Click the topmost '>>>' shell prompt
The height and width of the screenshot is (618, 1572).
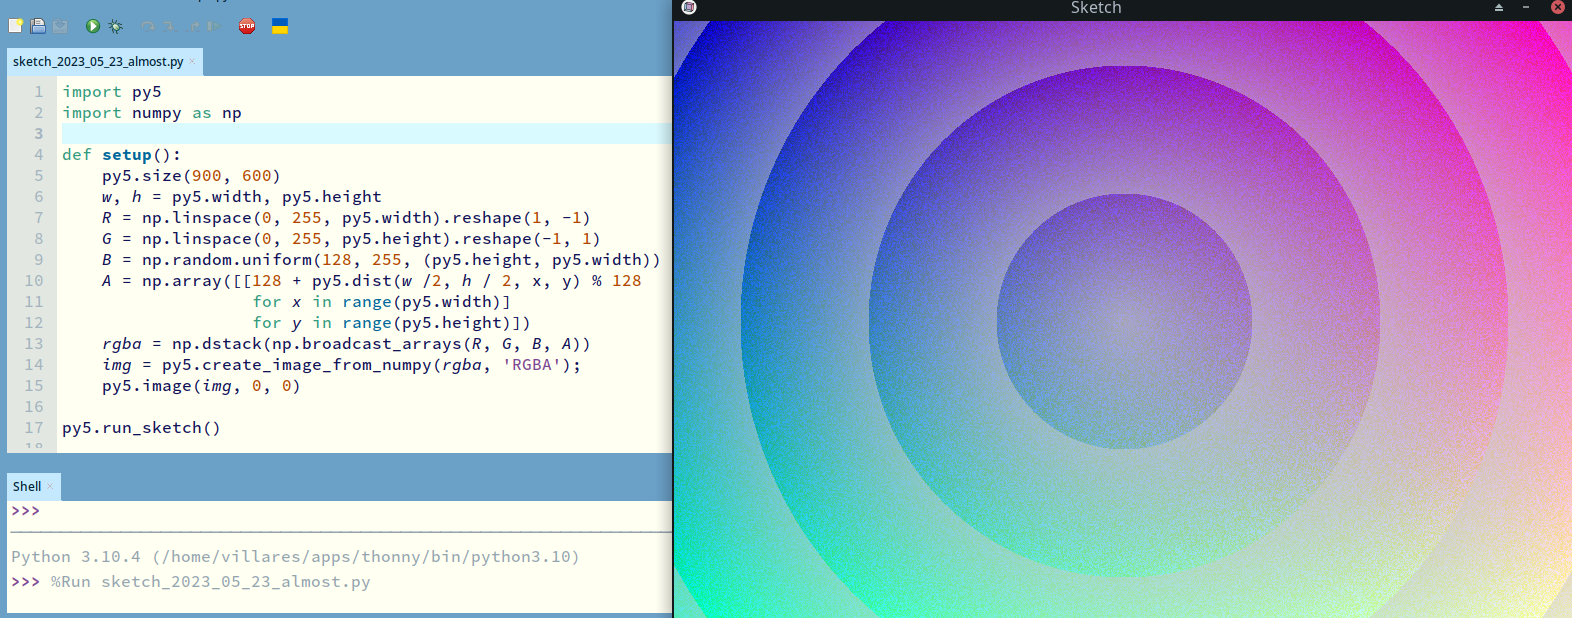[x=25, y=511]
